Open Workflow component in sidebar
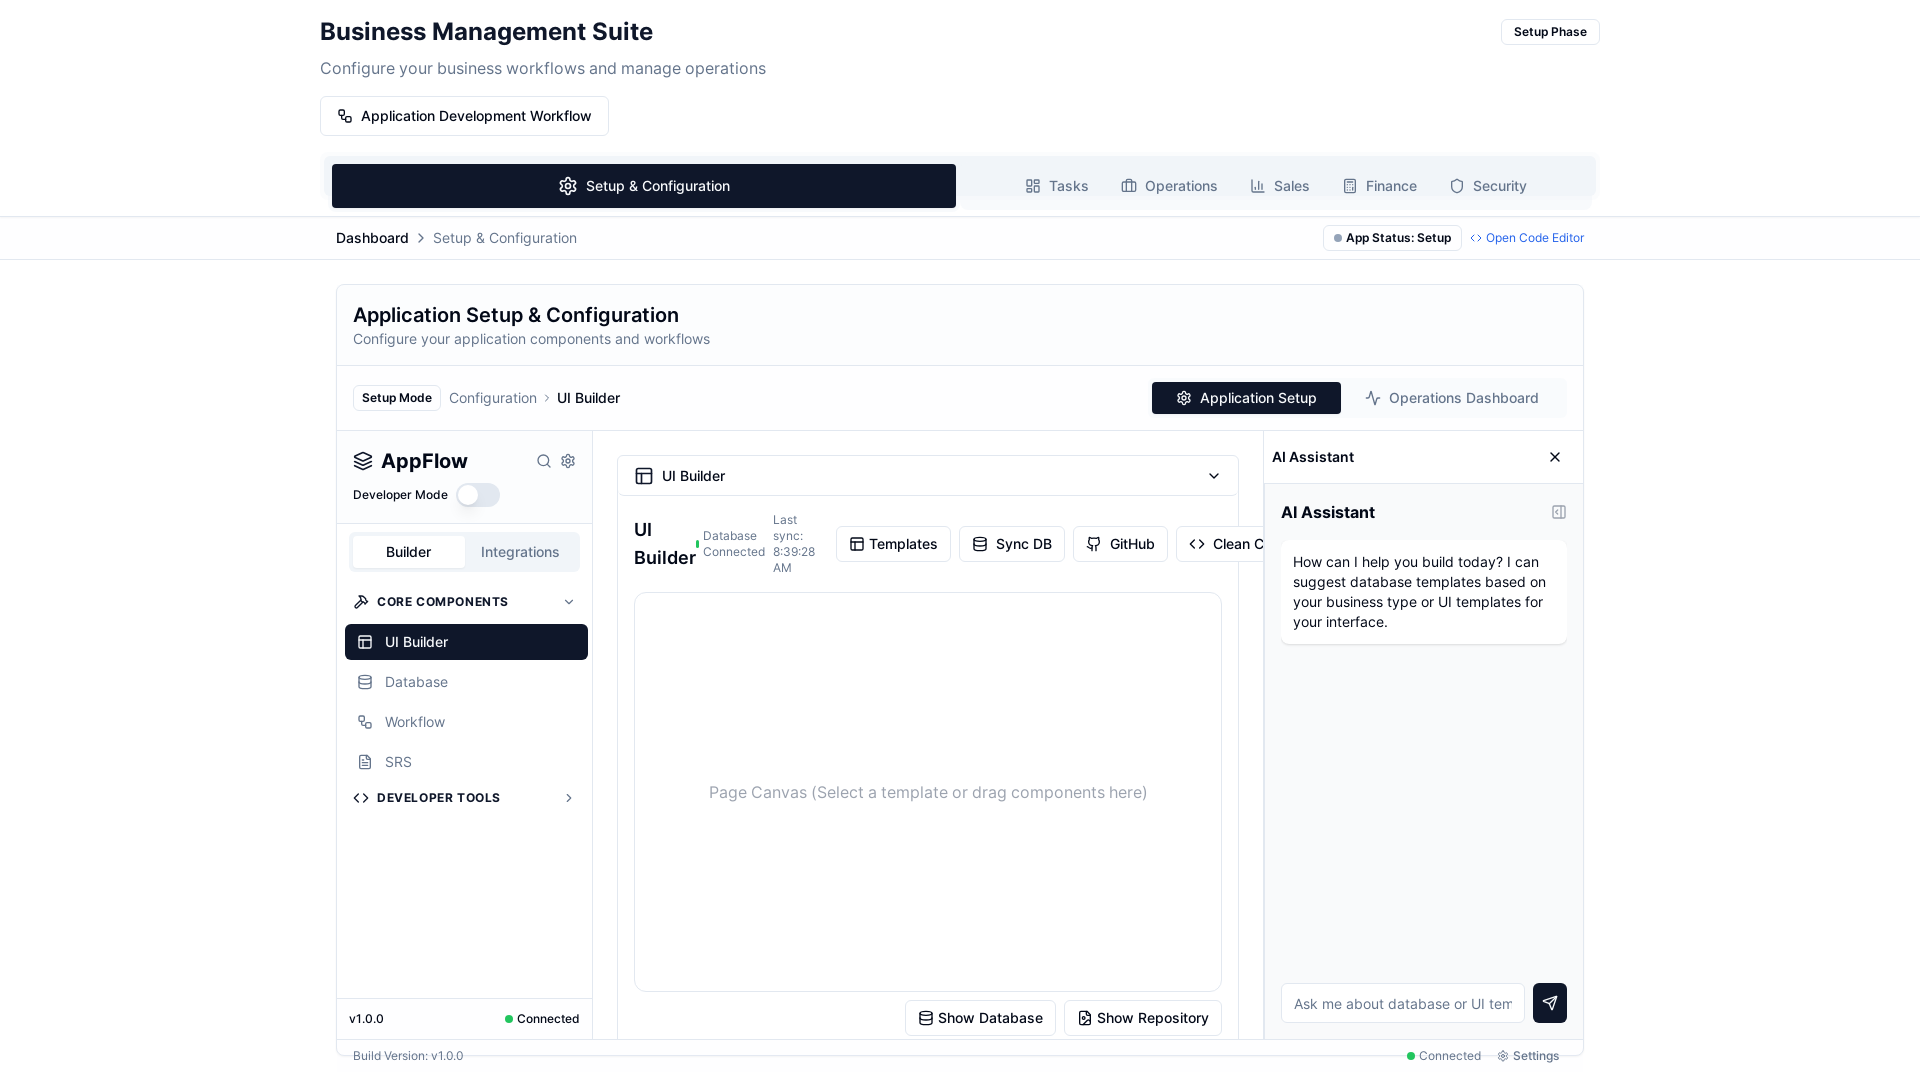The image size is (1920, 1080). (466, 722)
